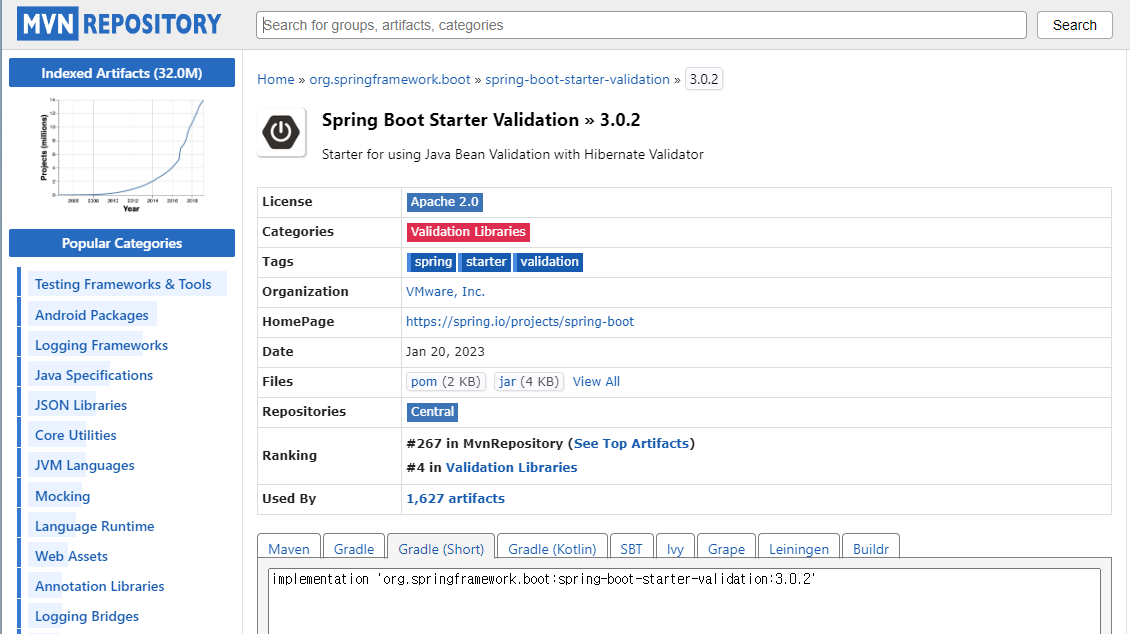This screenshot has height=634, width=1130.
Task: Open Android Packages category
Action: point(92,315)
